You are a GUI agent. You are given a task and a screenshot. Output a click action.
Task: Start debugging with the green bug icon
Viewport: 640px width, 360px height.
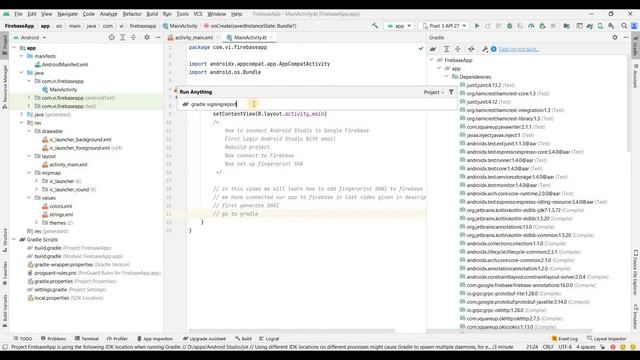pyautogui.click(x=509, y=26)
